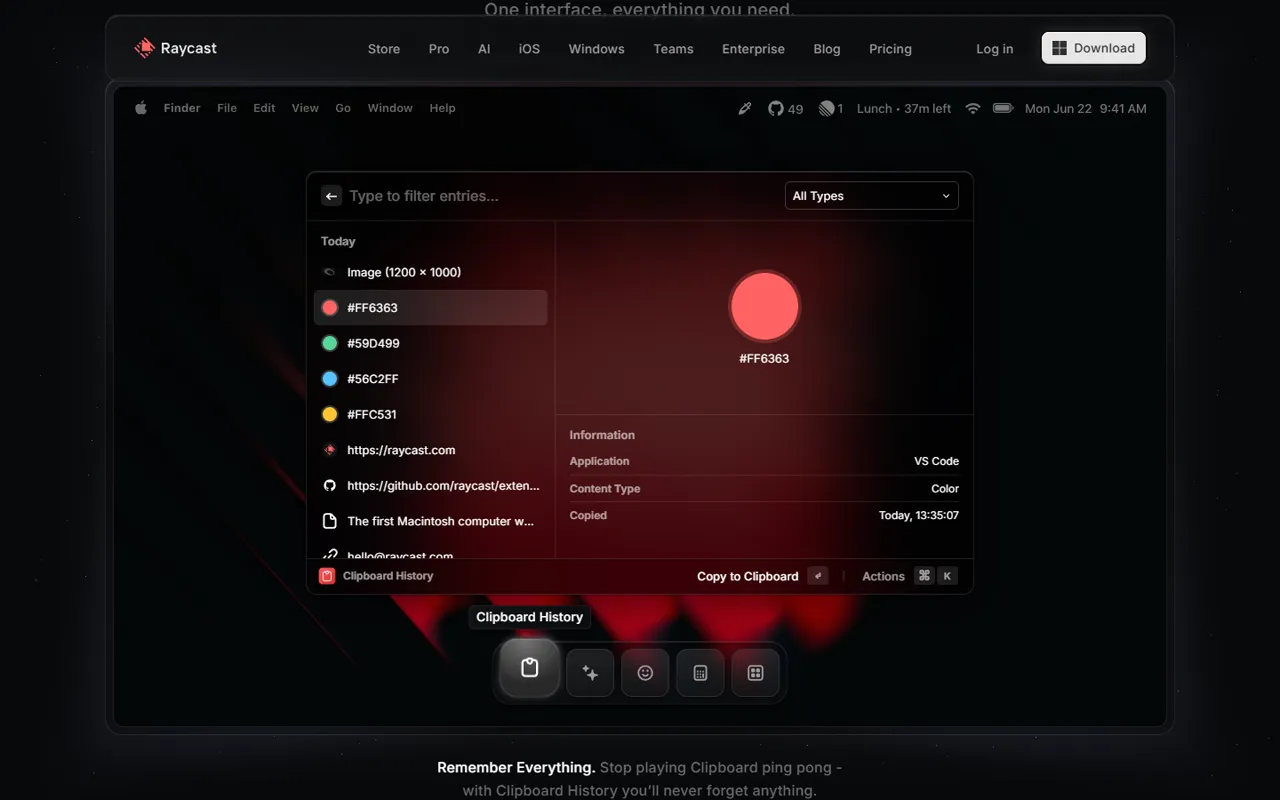
Task: Select the AI sparkles dock icon
Action: tap(590, 673)
